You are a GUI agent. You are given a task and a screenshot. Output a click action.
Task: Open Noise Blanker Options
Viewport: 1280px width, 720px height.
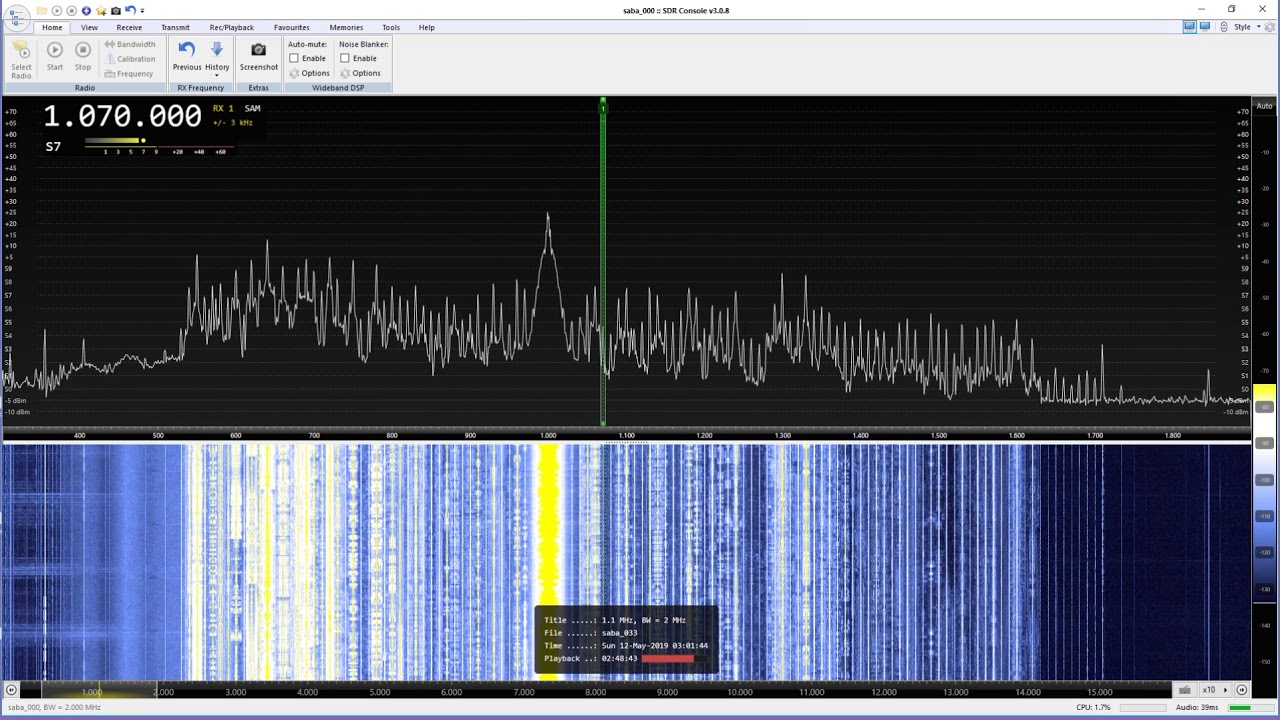coord(360,73)
